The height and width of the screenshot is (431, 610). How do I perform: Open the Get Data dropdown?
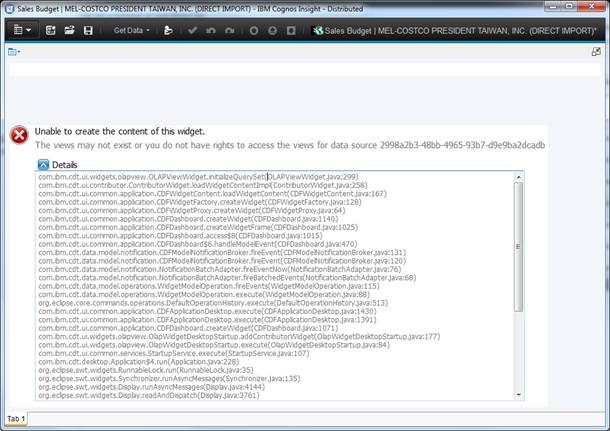coord(131,30)
